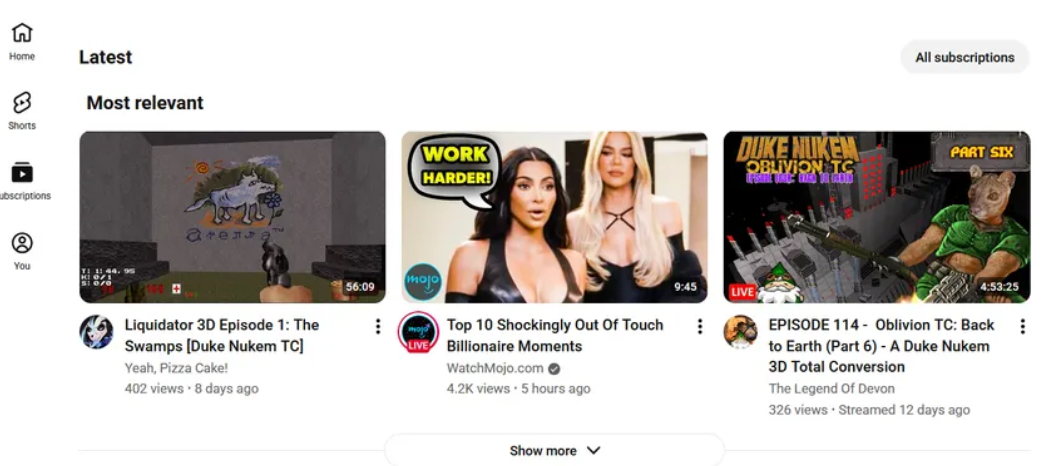Open the Home icon in sidebar
The image size is (1062, 466).
tap(22, 33)
